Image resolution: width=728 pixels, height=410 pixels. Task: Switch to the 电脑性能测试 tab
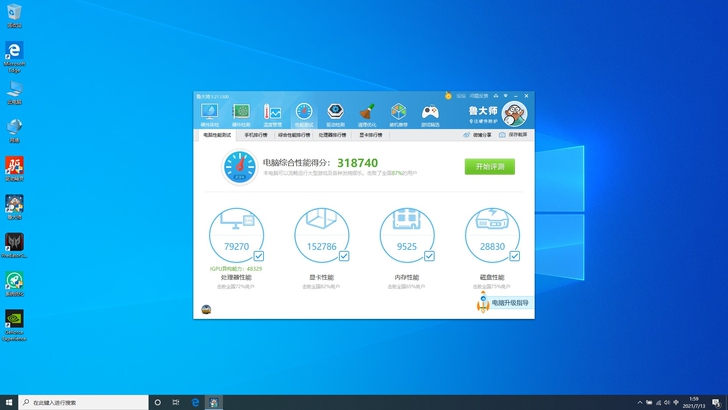click(x=217, y=135)
